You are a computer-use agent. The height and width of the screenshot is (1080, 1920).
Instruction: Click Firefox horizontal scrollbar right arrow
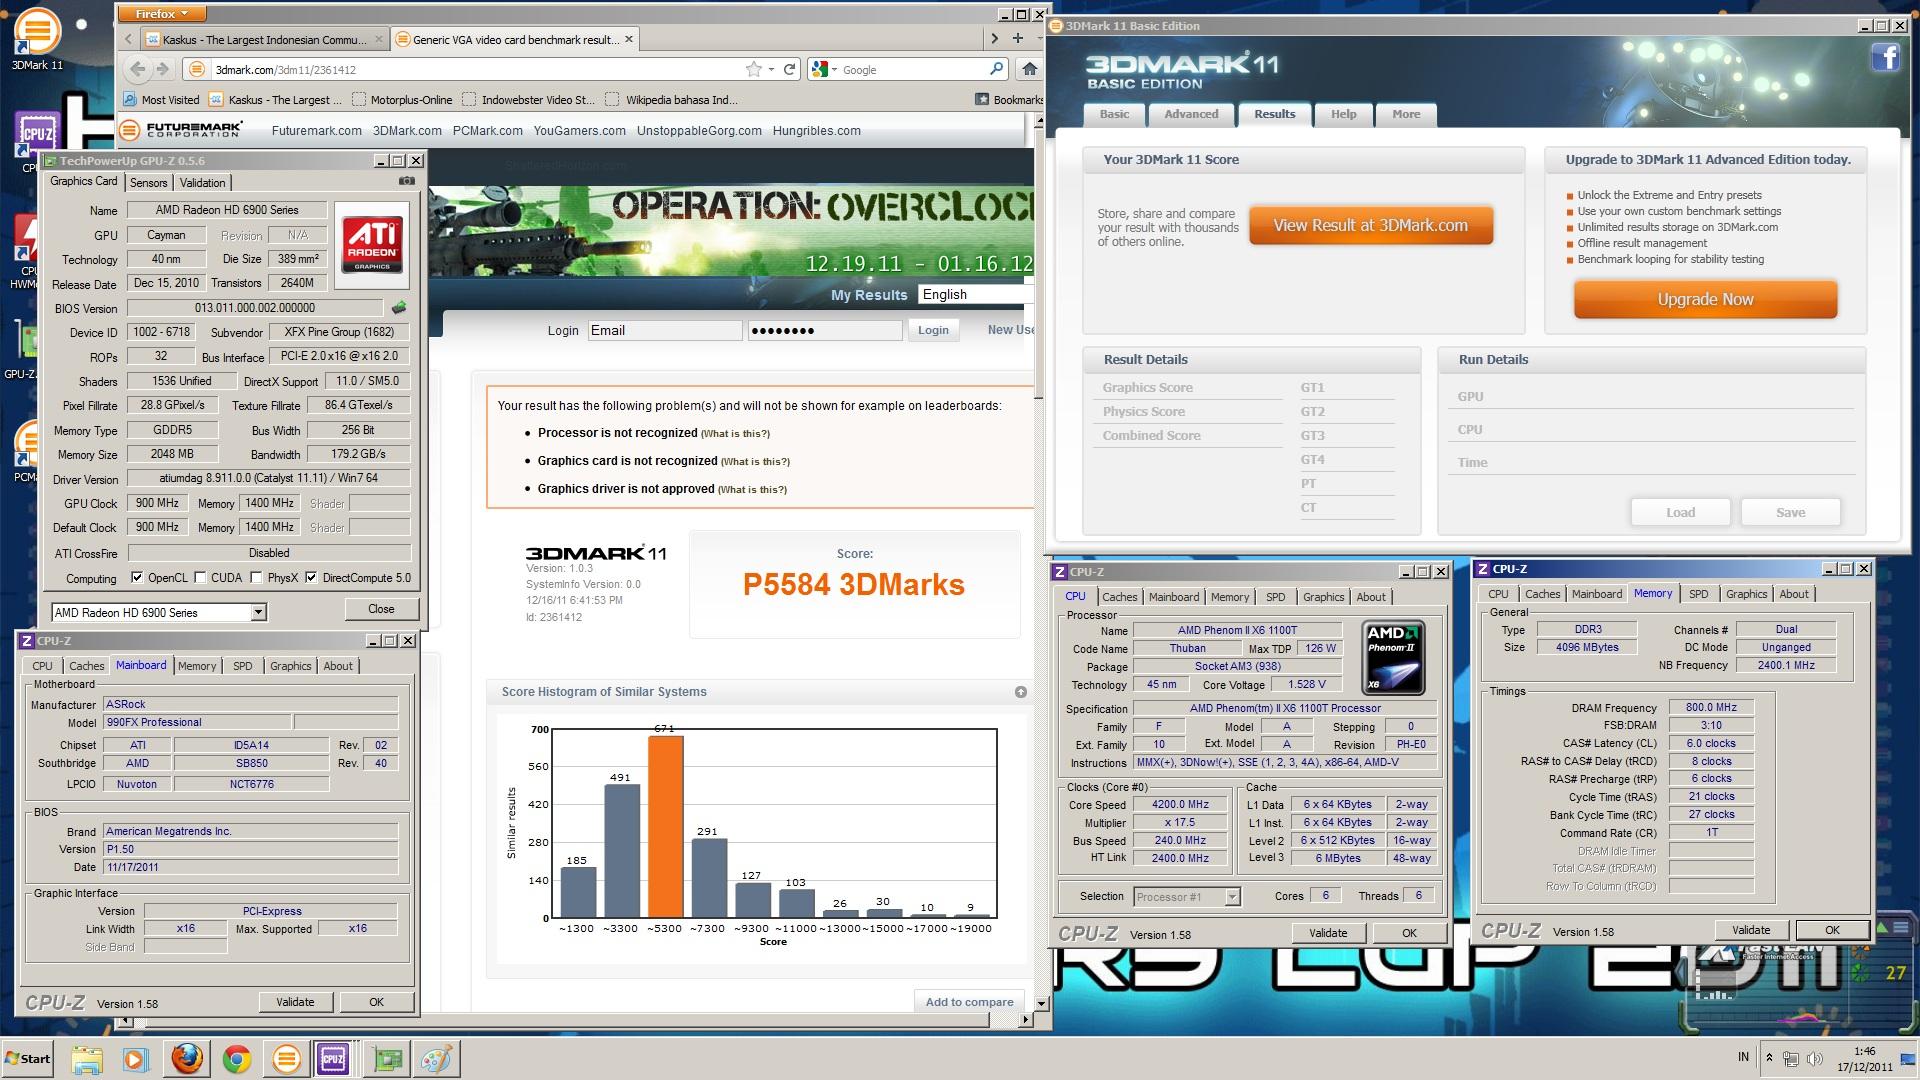[x=1024, y=1020]
